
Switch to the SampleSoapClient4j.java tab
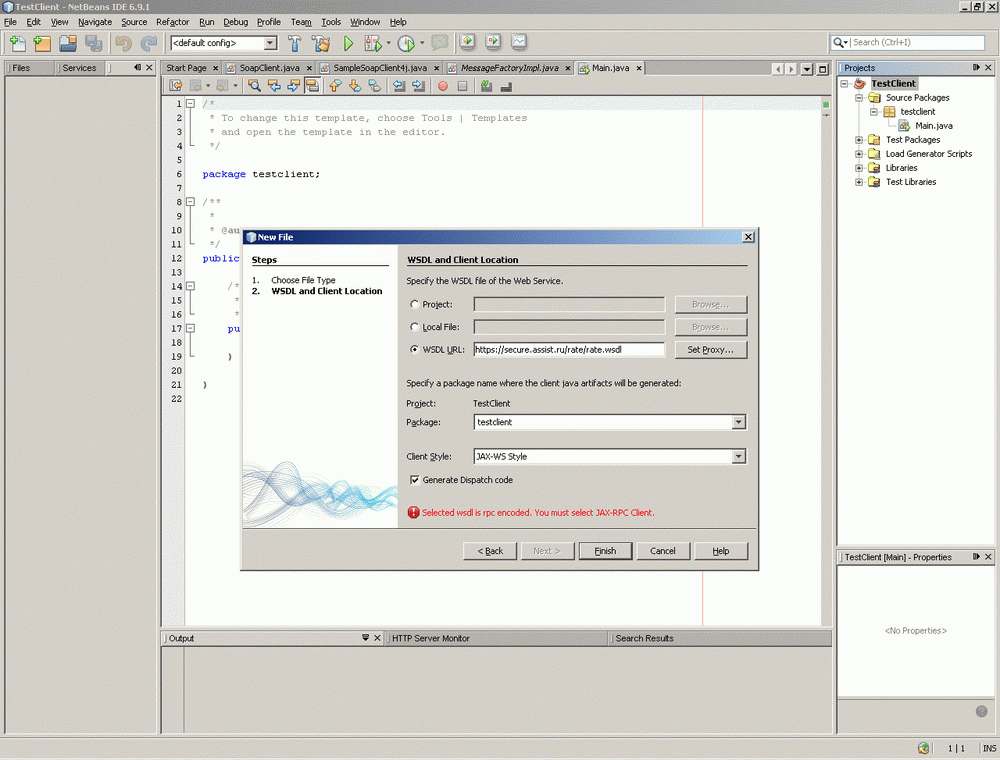[x=380, y=68]
